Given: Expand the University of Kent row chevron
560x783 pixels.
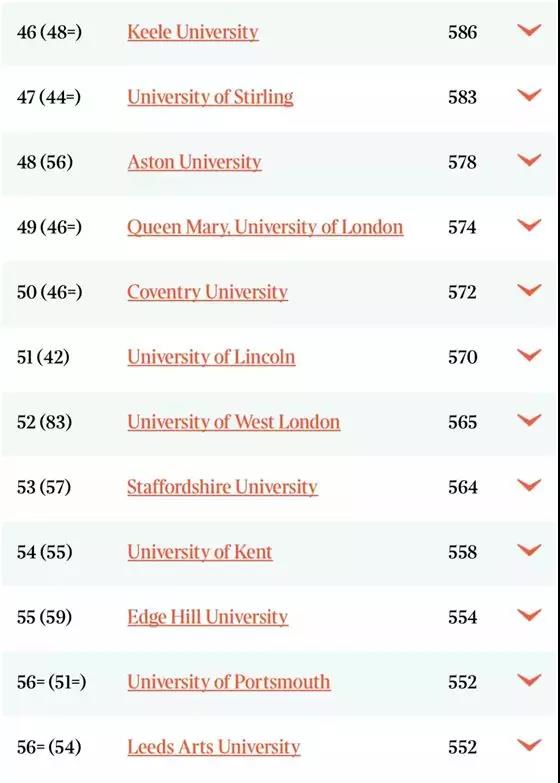Looking at the screenshot, I should [x=529, y=550].
